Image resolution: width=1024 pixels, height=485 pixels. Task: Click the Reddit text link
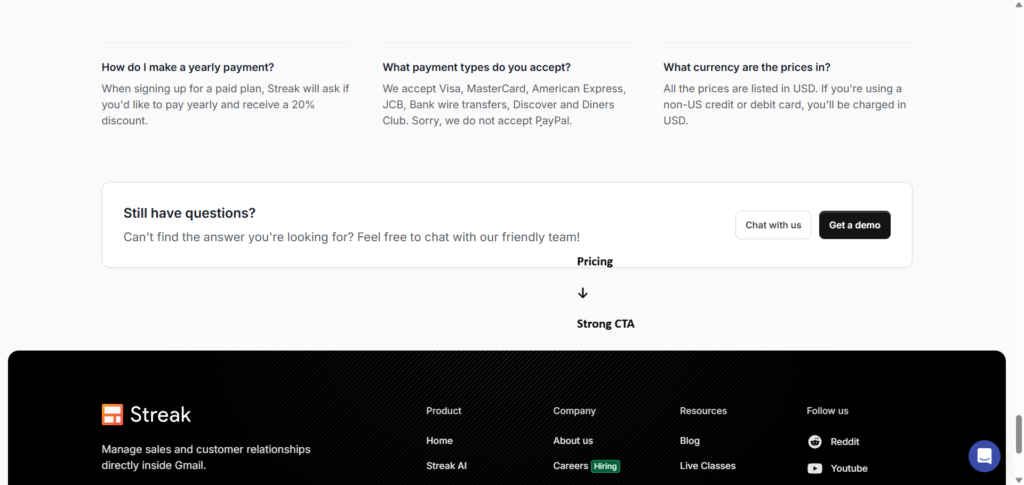845,442
